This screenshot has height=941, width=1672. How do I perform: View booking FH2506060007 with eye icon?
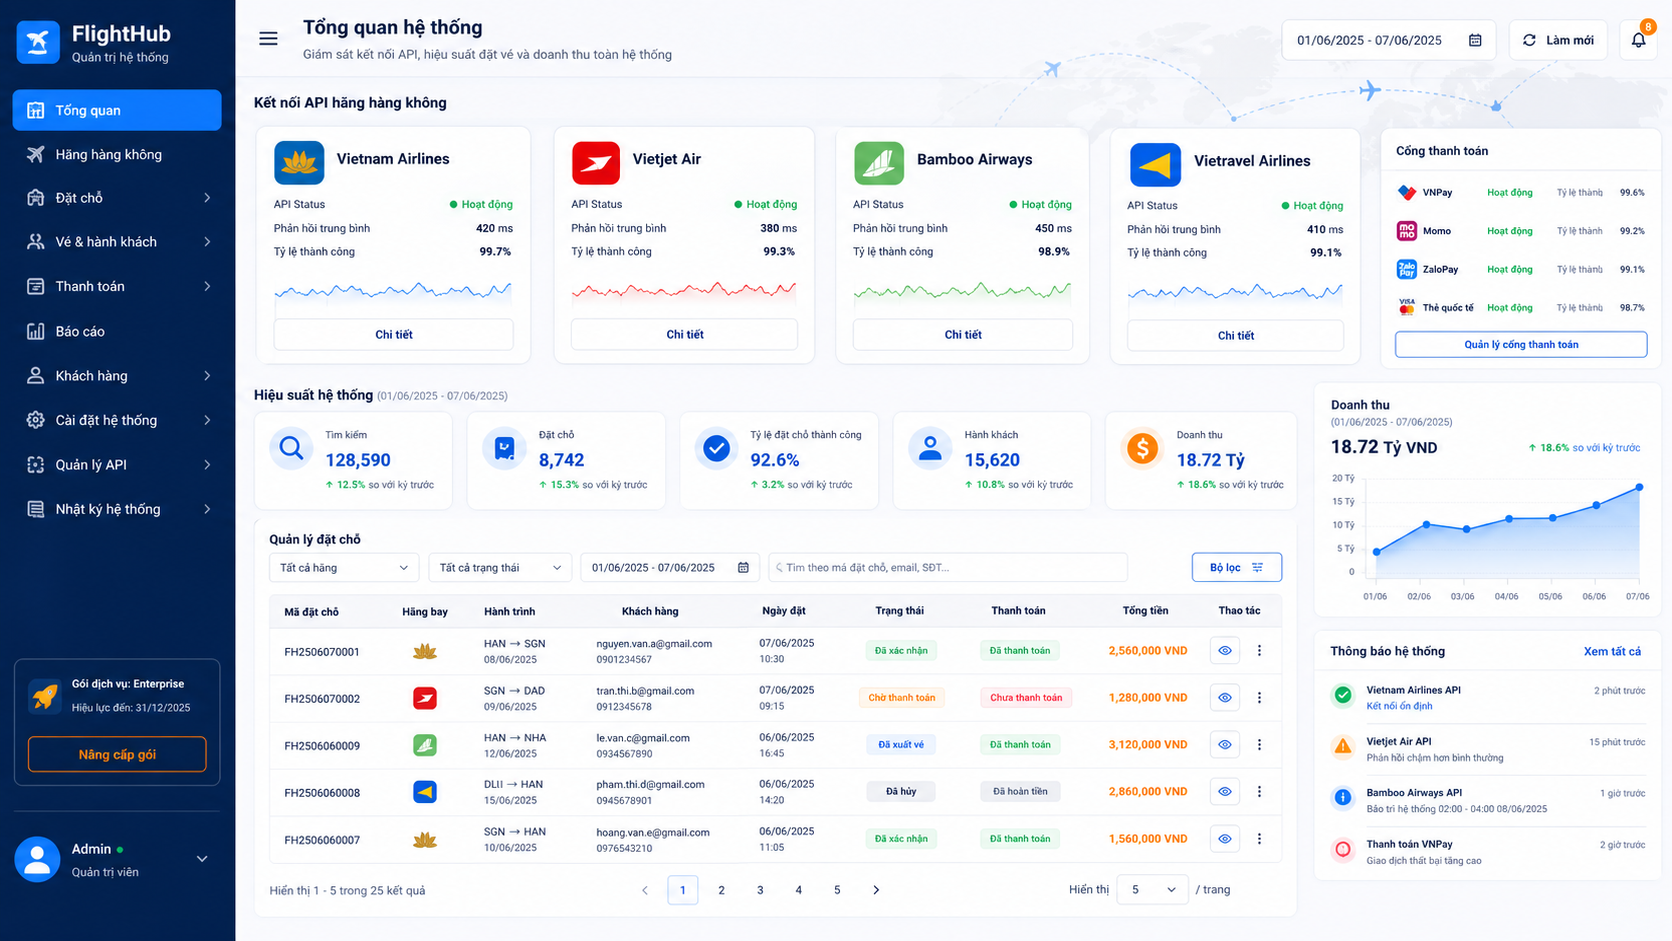(1225, 839)
